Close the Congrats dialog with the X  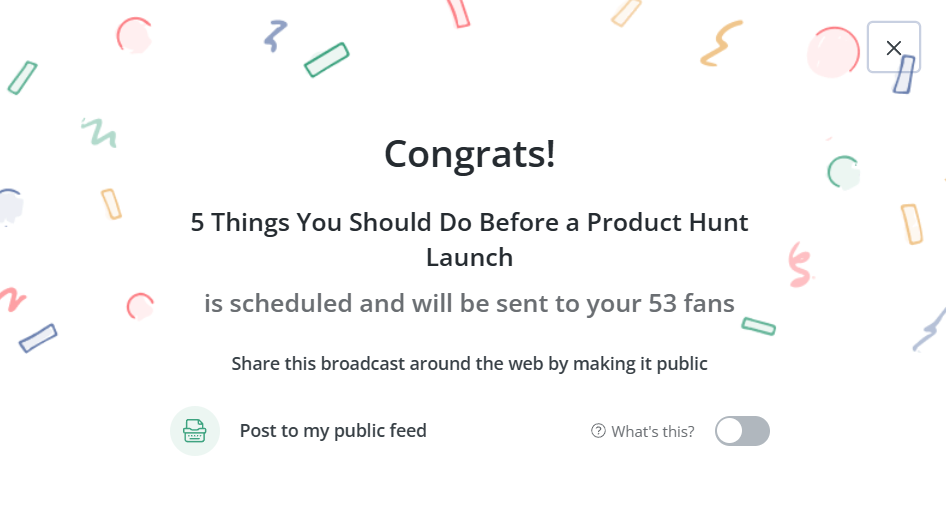(x=893, y=47)
